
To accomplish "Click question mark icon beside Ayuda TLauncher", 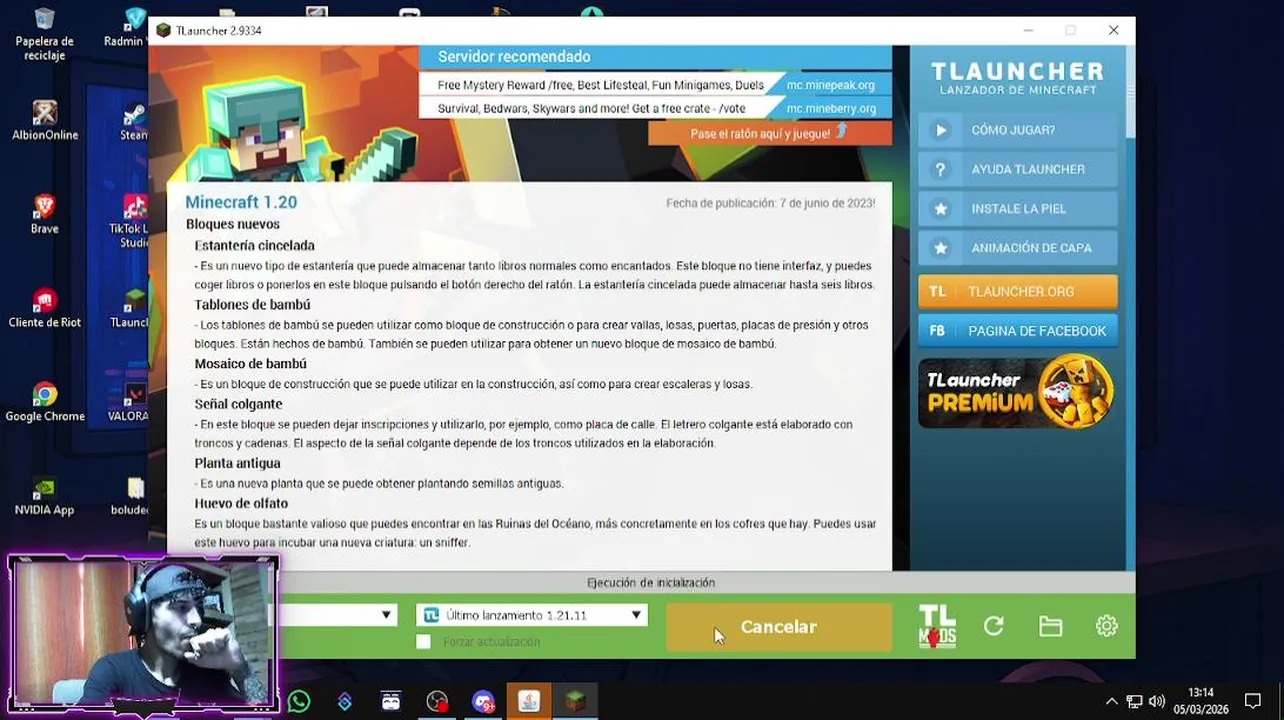I will tap(940, 169).
